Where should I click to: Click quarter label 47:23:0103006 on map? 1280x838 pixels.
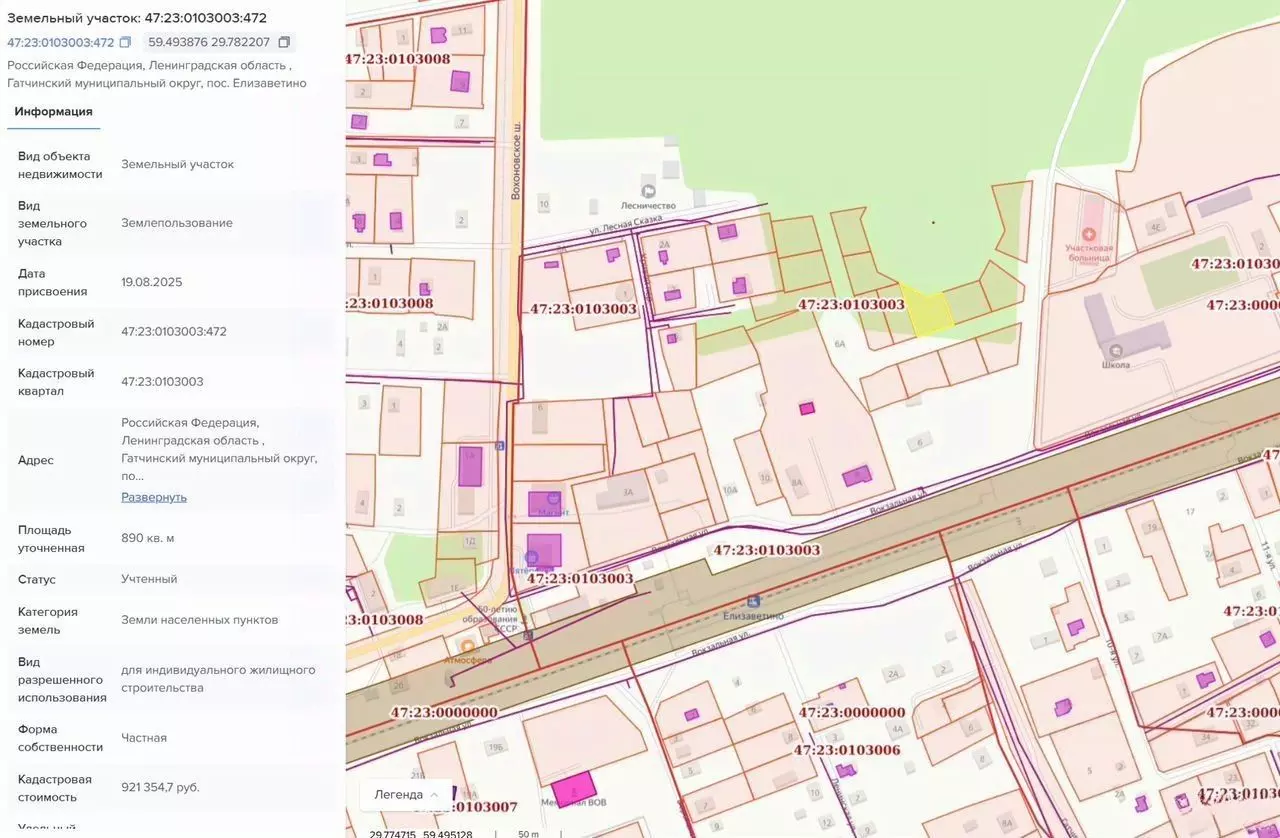pyautogui.click(x=847, y=749)
